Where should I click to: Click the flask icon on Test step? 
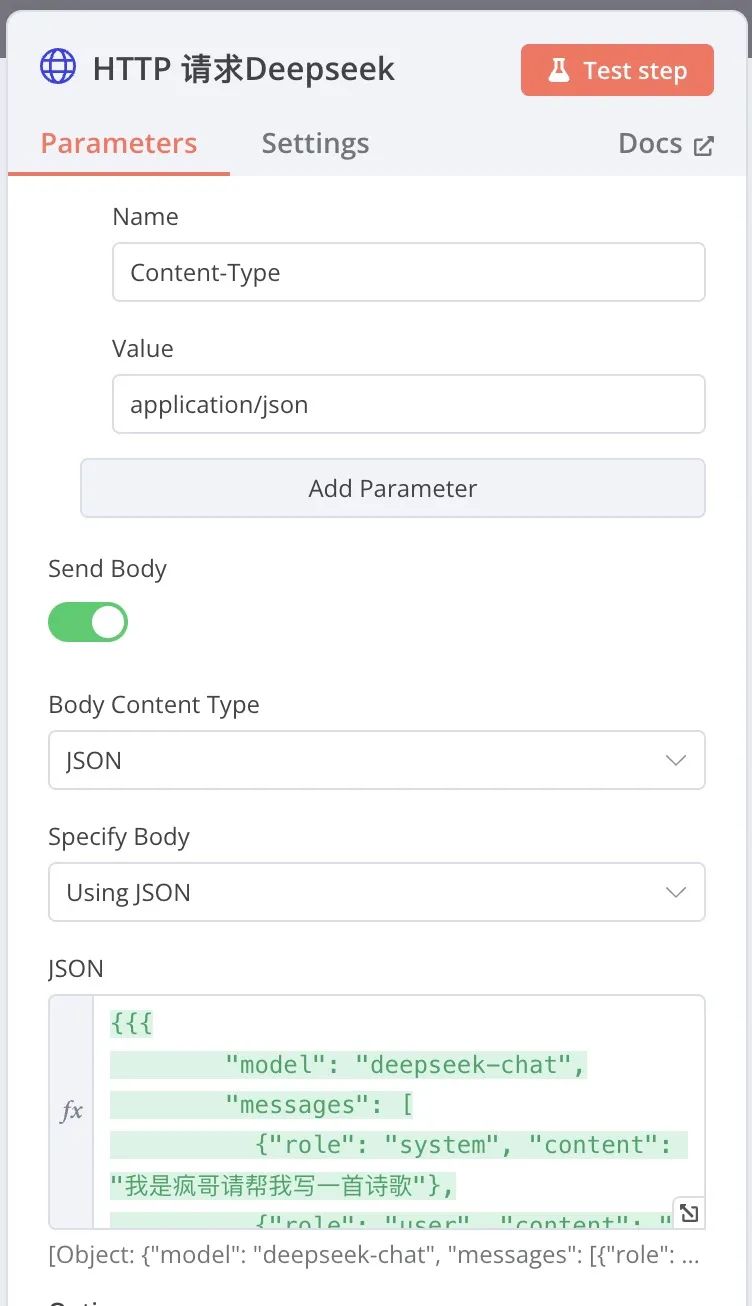pos(558,71)
